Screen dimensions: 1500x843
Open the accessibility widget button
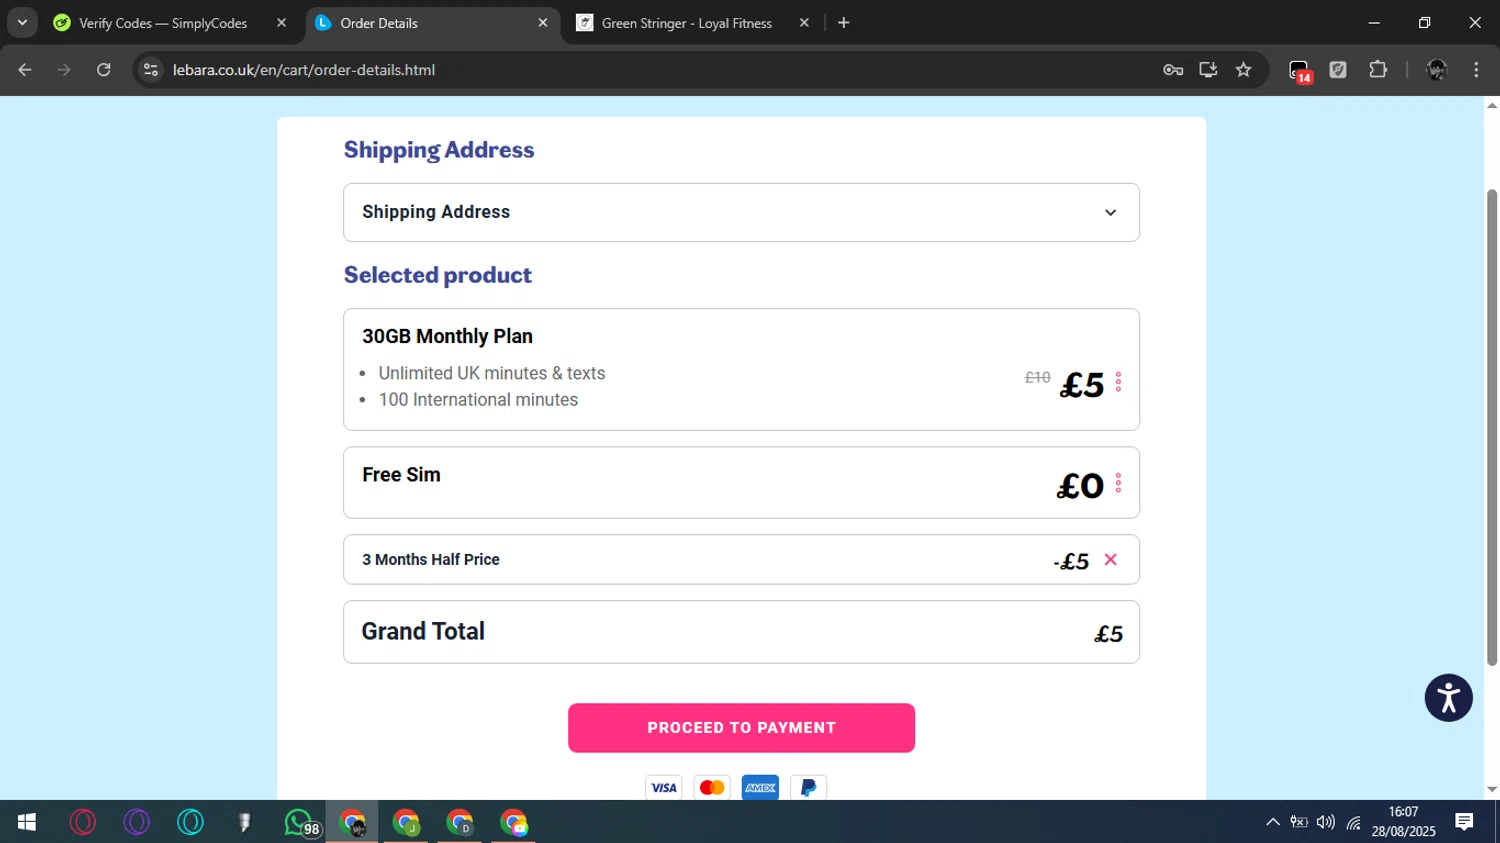[1448, 697]
